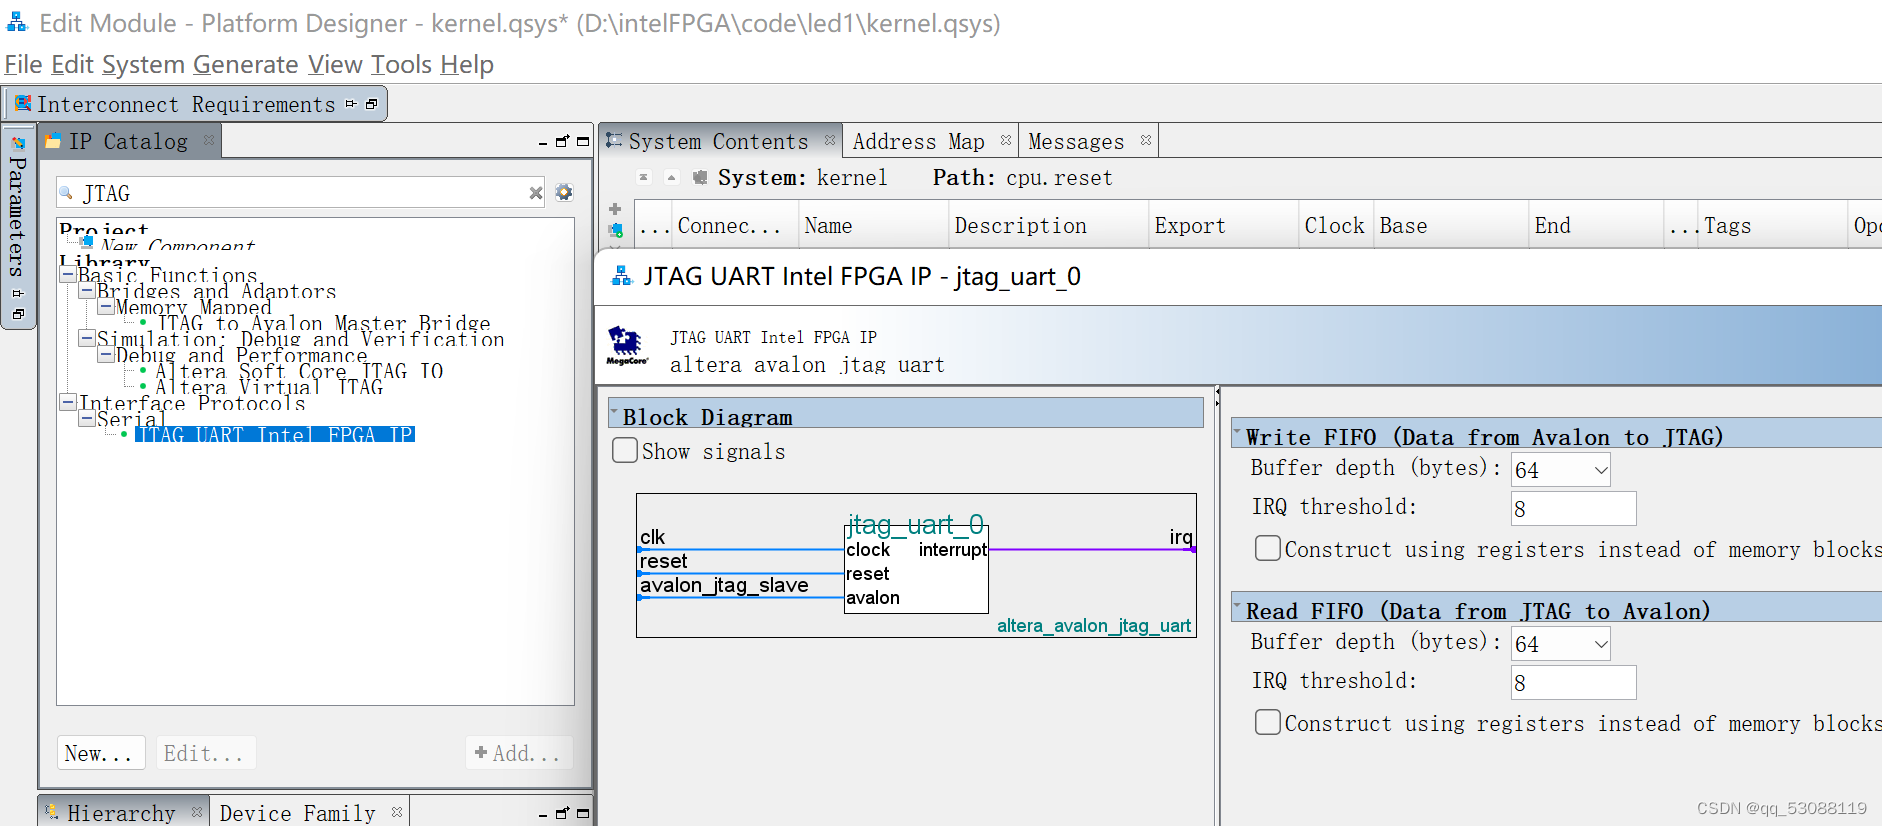Click the System Contents tab icon
This screenshot has width=1882, height=826.
pyautogui.click(x=614, y=140)
